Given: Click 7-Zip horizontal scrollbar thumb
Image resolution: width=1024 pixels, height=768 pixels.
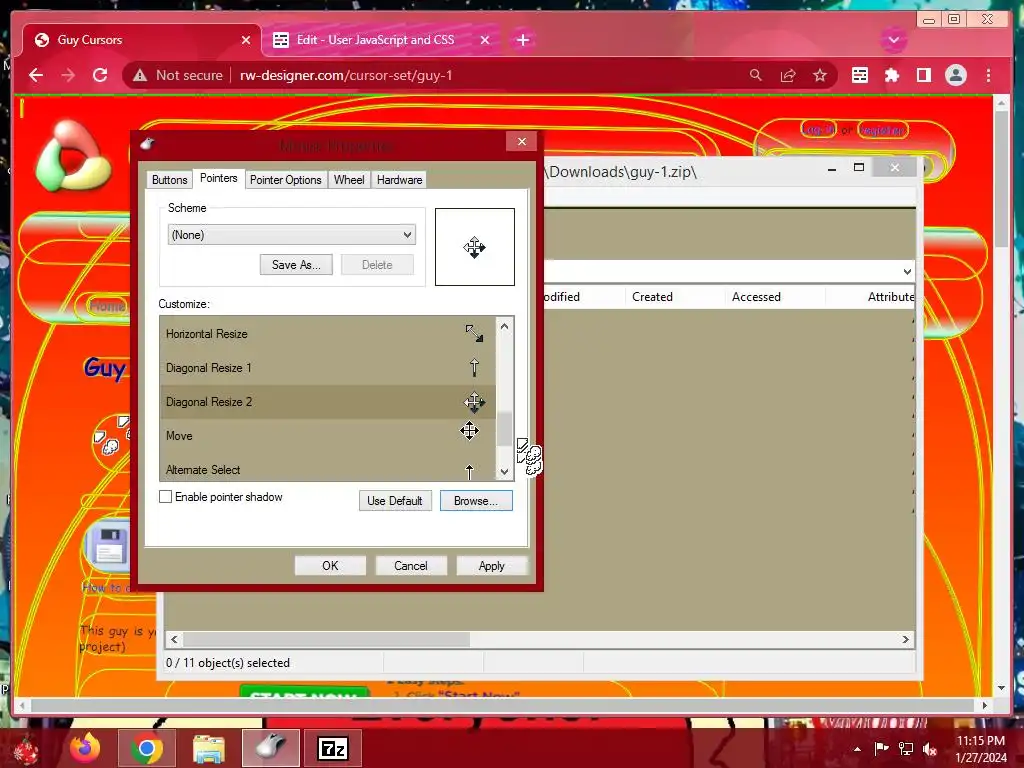Looking at the screenshot, I should coord(326,639).
